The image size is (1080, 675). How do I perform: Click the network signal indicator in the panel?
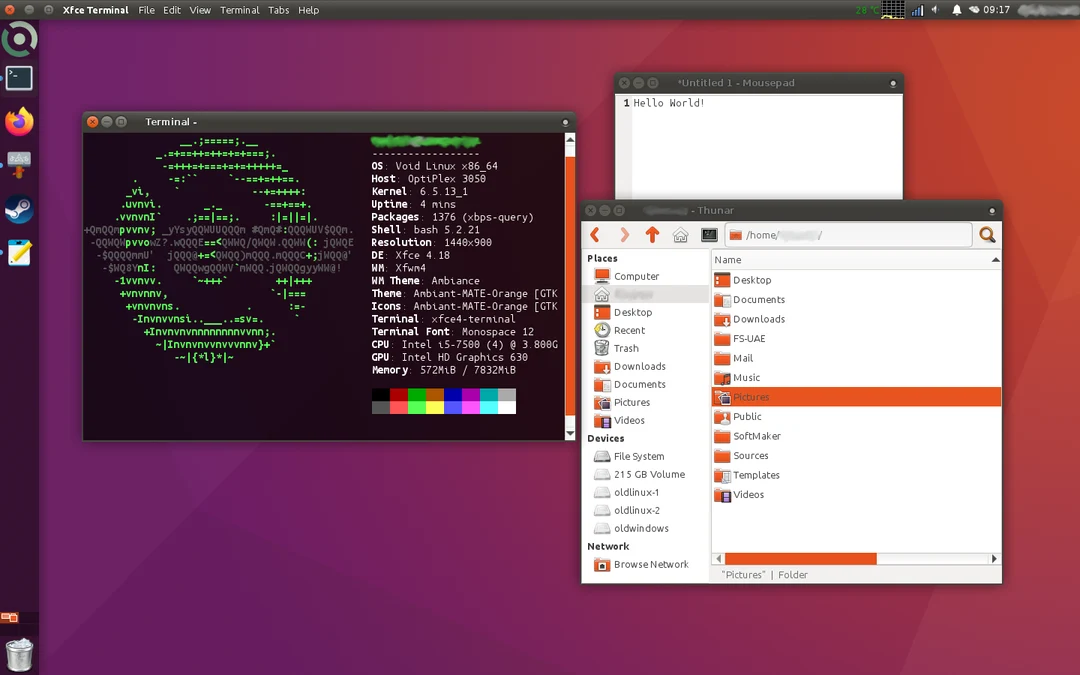click(x=917, y=10)
